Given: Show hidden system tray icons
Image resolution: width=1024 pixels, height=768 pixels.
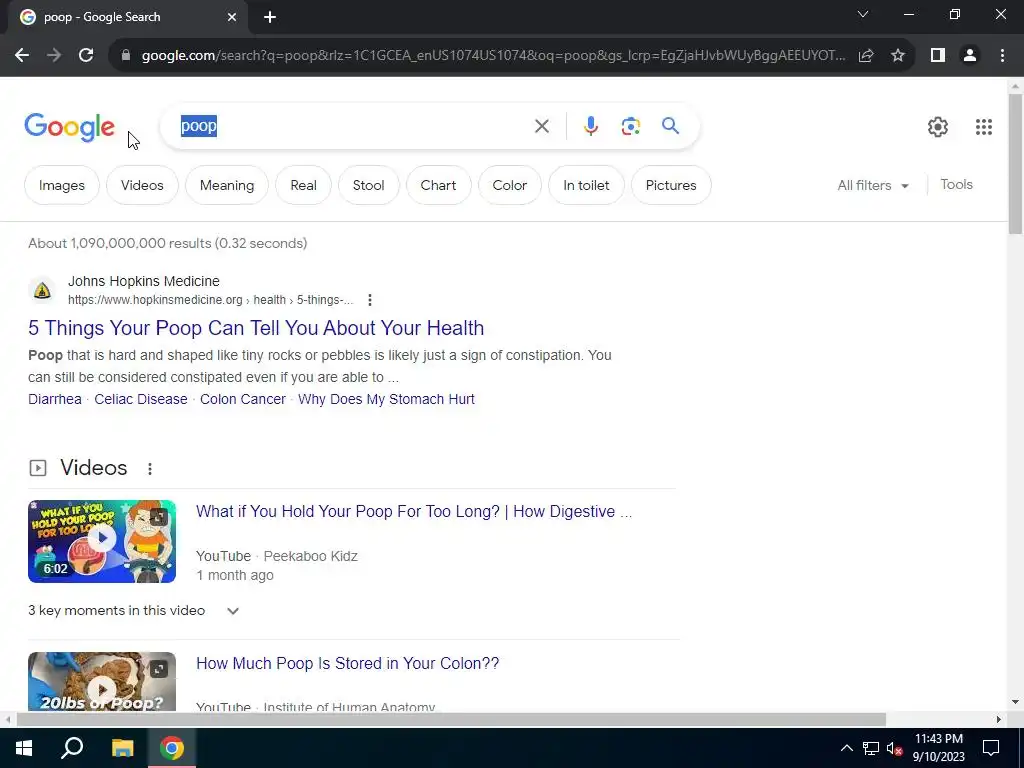Looking at the screenshot, I should pos(846,748).
